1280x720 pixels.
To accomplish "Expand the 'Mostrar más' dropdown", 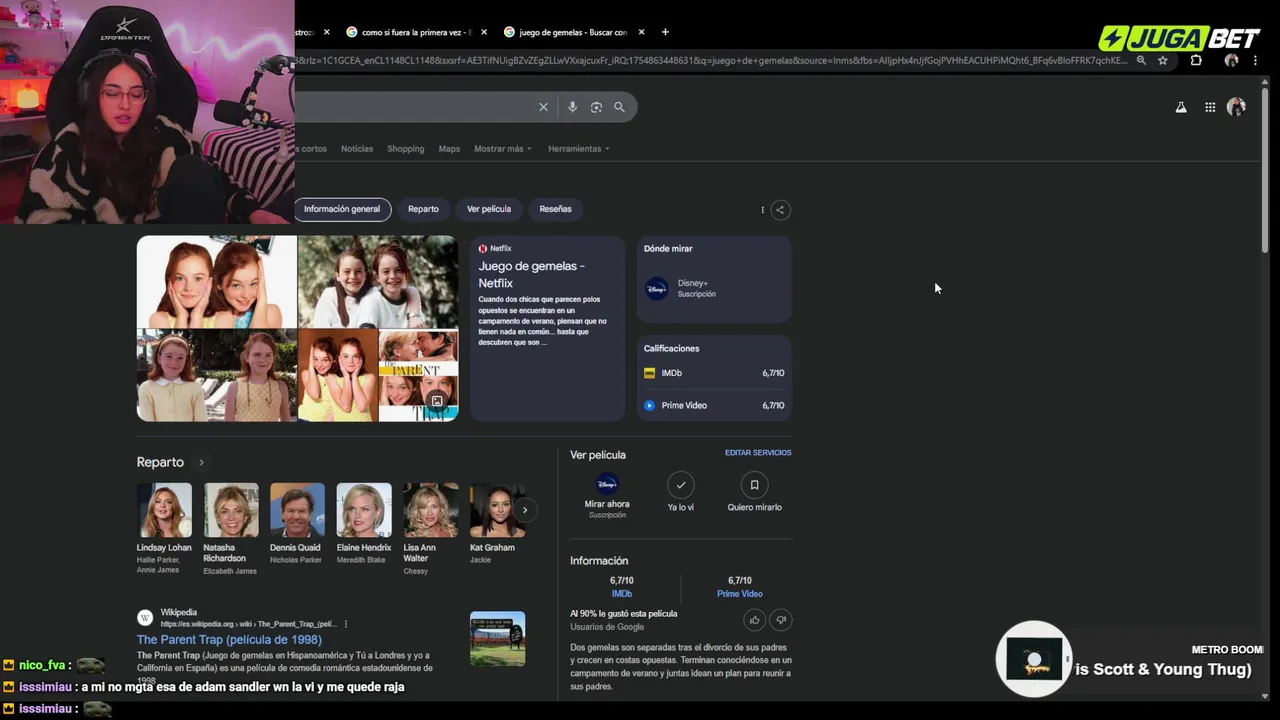I will (x=503, y=149).
